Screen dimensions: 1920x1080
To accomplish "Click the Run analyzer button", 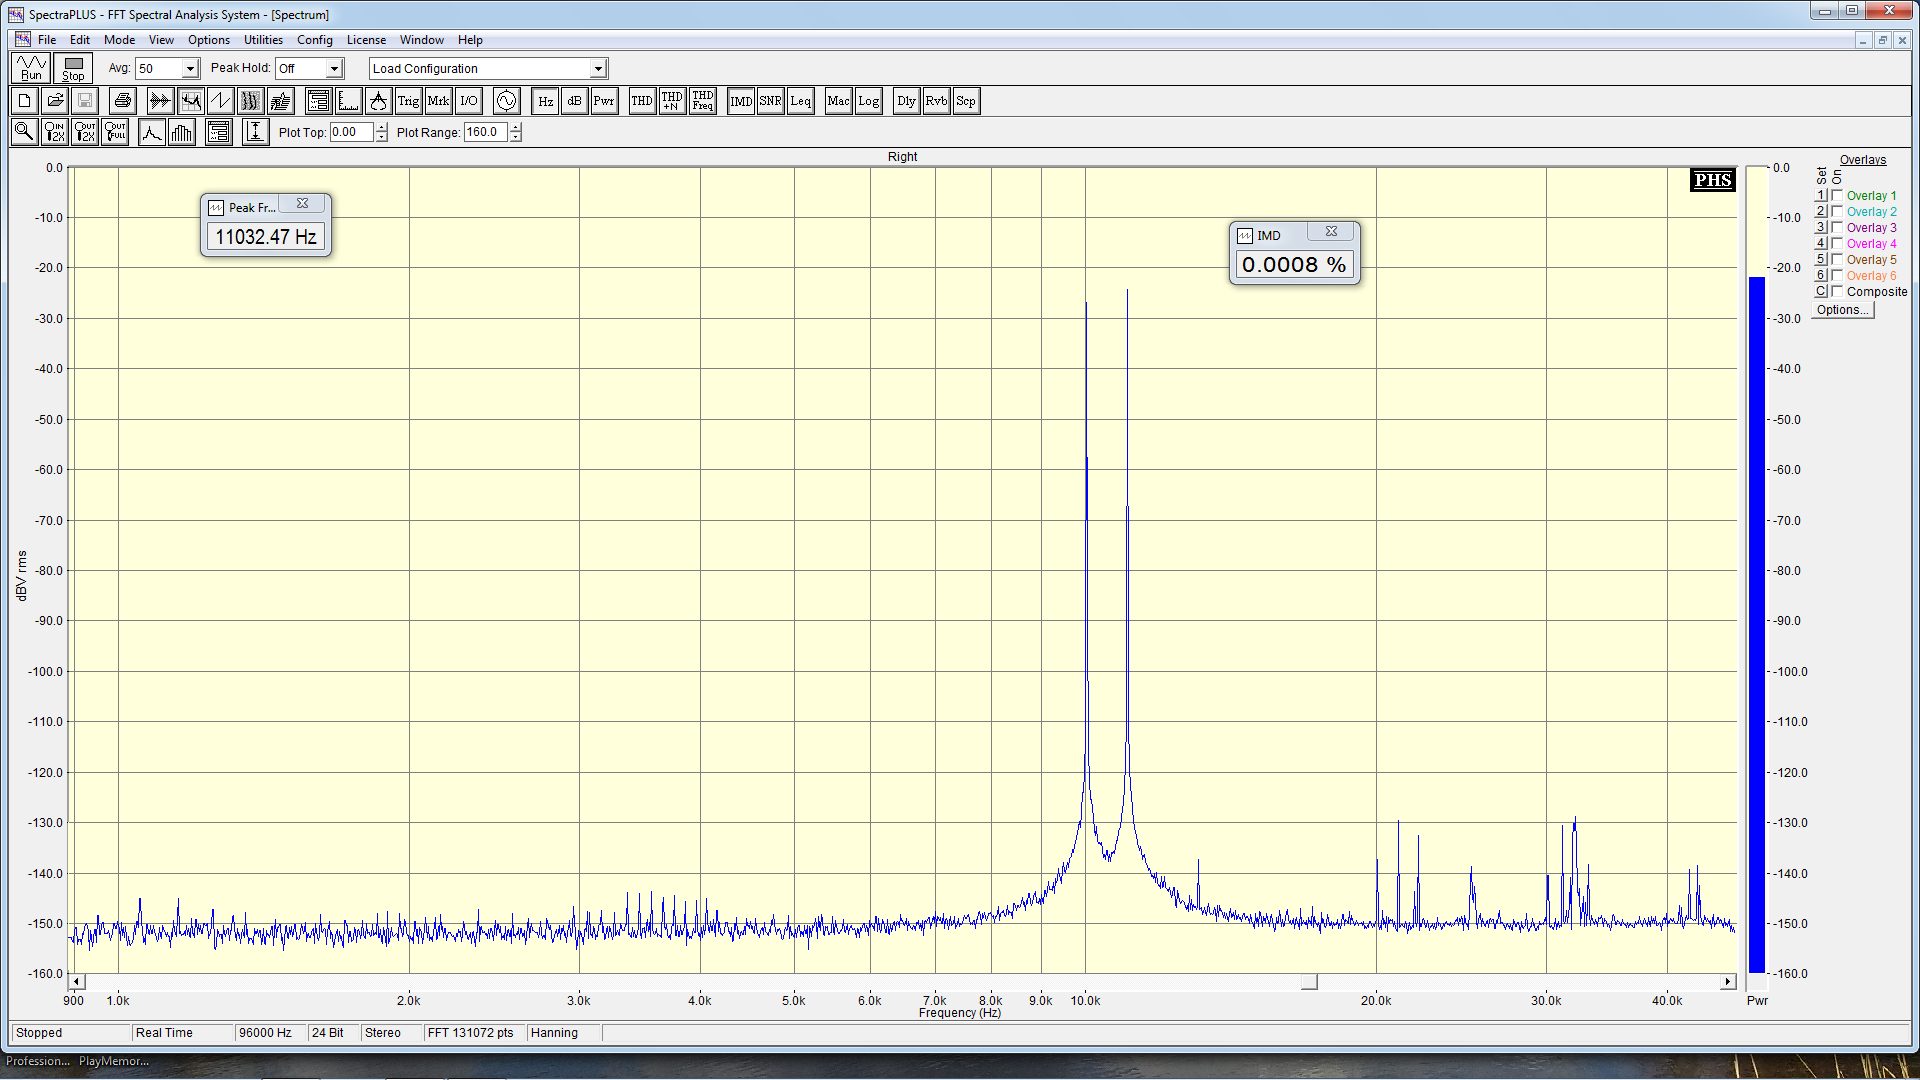I will pyautogui.click(x=32, y=68).
